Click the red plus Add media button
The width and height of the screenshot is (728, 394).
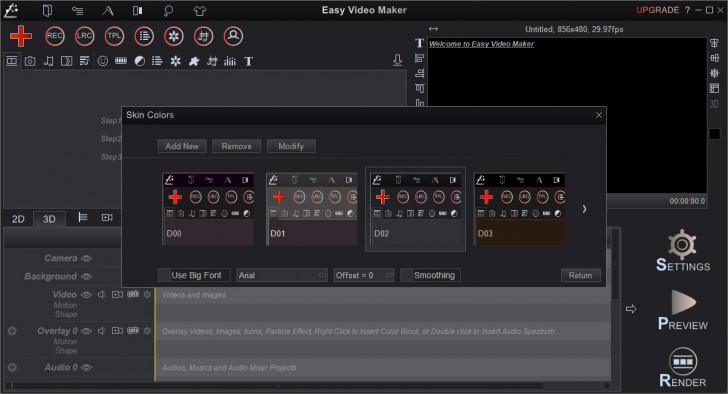click(20, 36)
